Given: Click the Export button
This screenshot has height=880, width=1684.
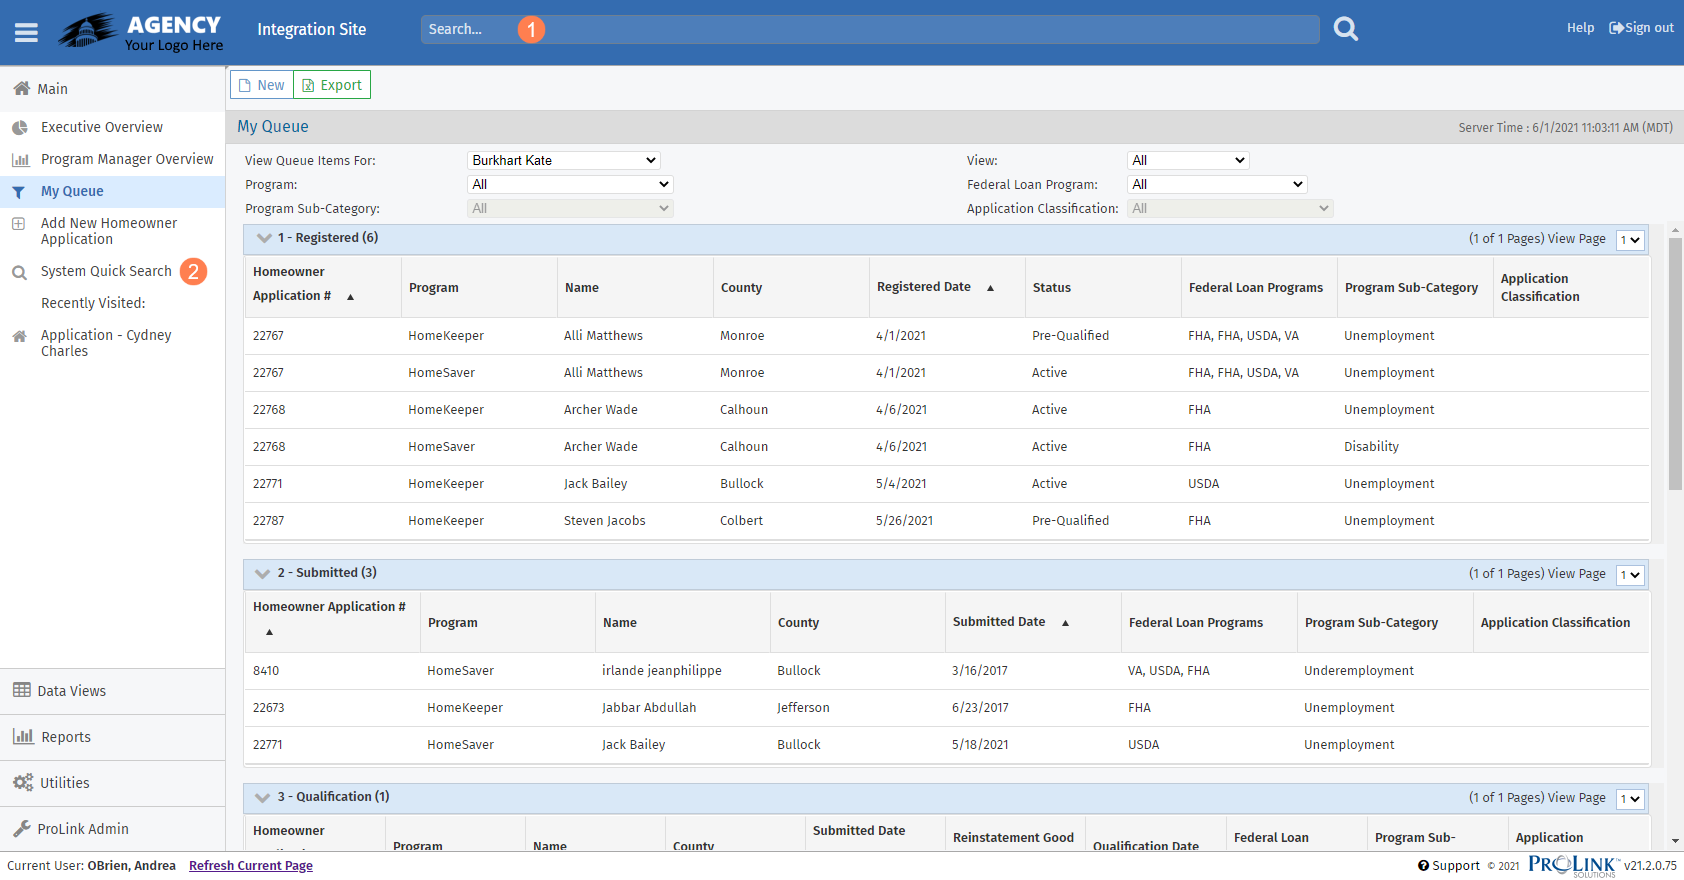Looking at the screenshot, I should coord(332,85).
